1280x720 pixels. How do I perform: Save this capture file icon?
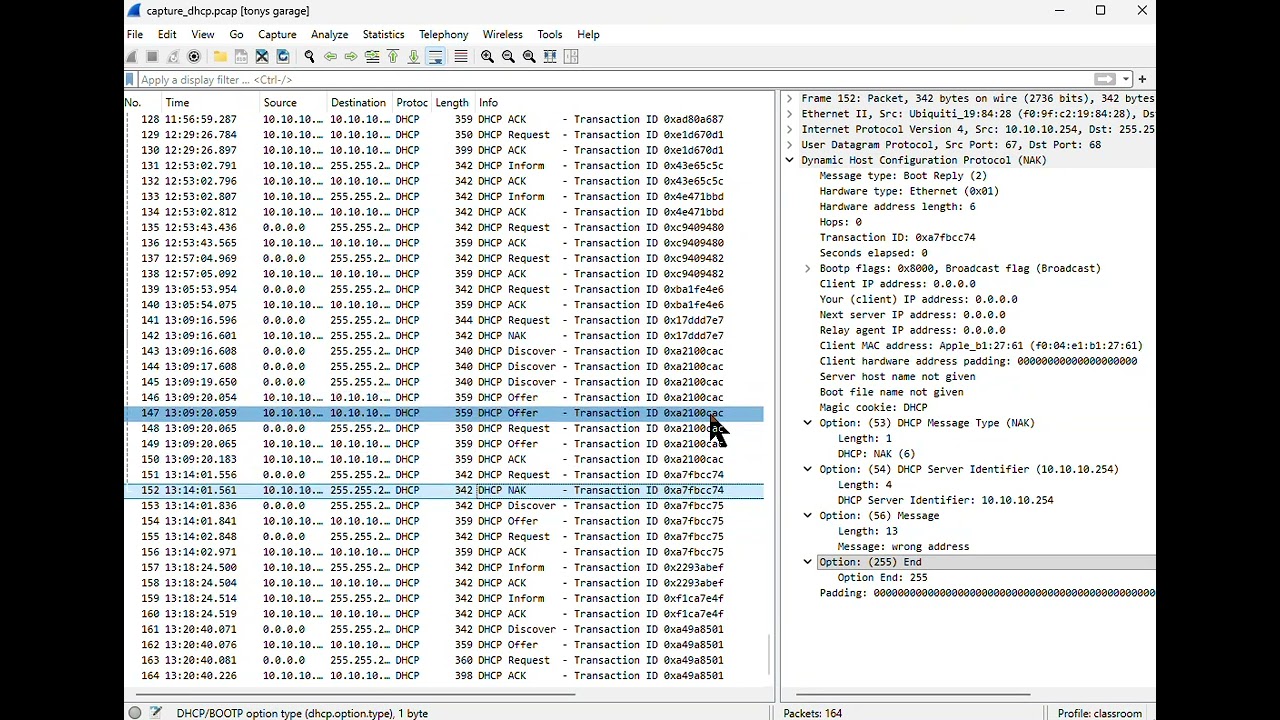241,57
